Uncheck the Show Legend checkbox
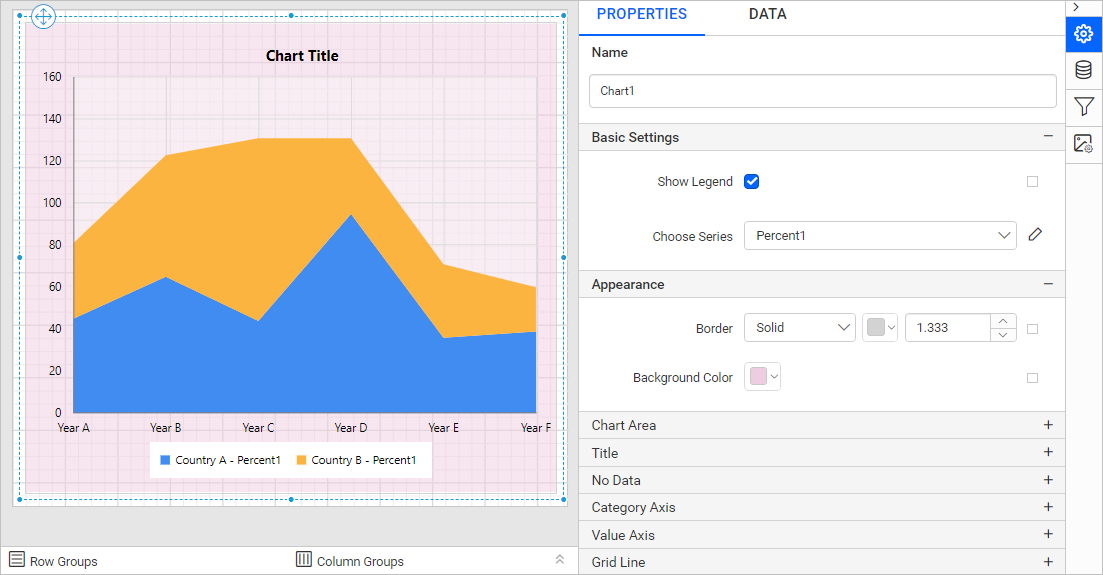1103x575 pixels. [x=752, y=182]
